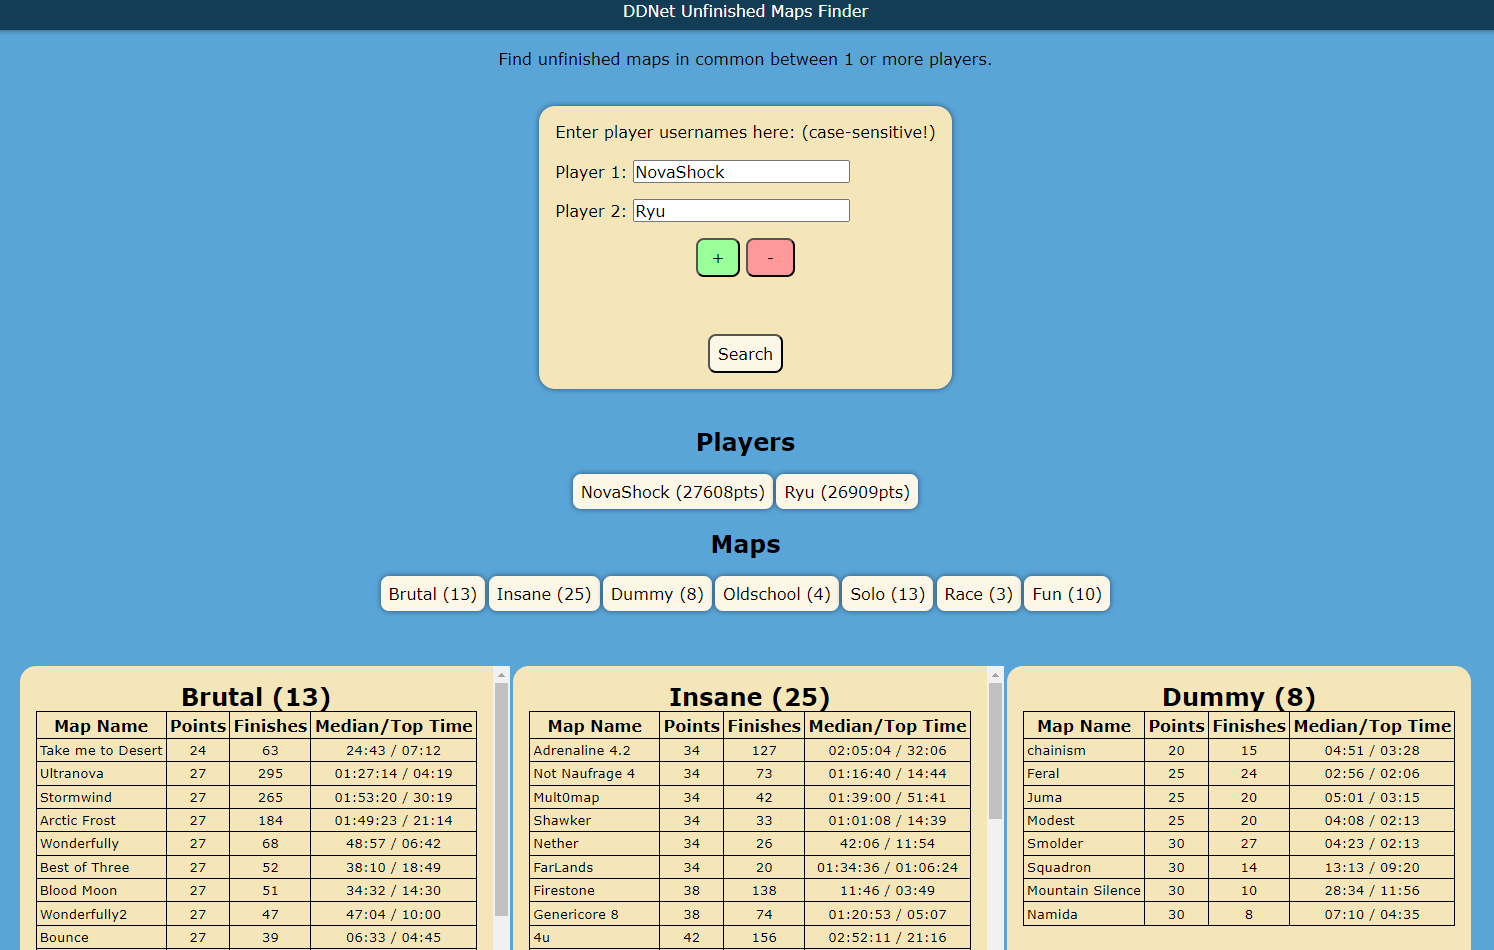Jump to the Dummy (8) maps category
The width and height of the screenshot is (1494, 950).
pyautogui.click(x=657, y=594)
